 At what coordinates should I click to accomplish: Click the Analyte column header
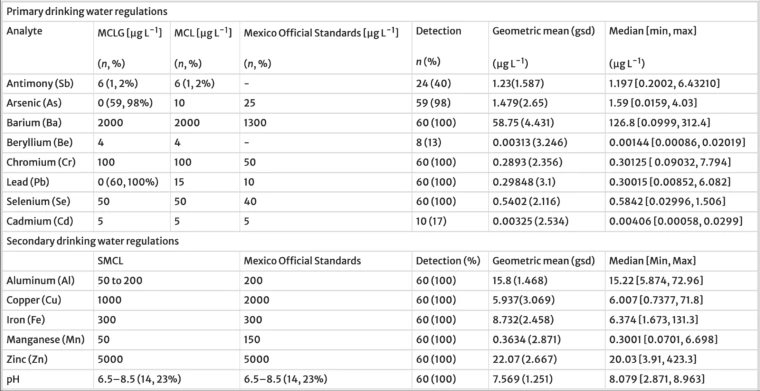click(x=24, y=31)
